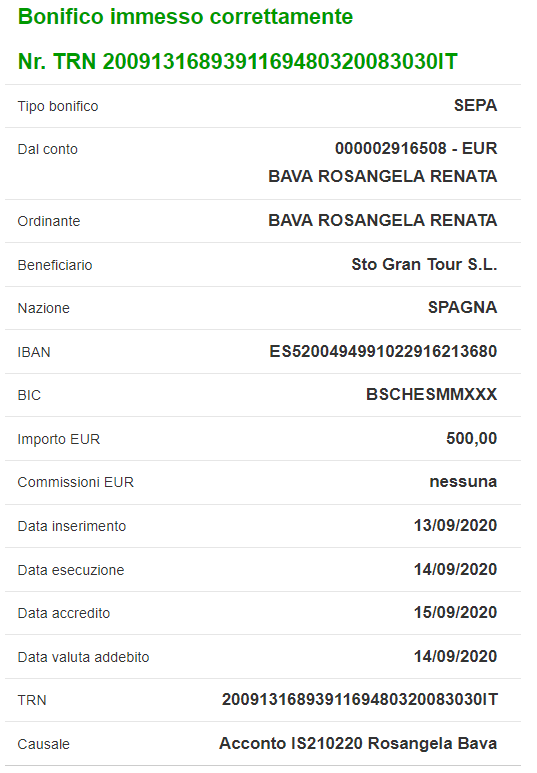Click the Ordinante name BAVA ROSANGELA RENATA
Image resolution: width=537 pixels, height=773 pixels.
point(383,220)
